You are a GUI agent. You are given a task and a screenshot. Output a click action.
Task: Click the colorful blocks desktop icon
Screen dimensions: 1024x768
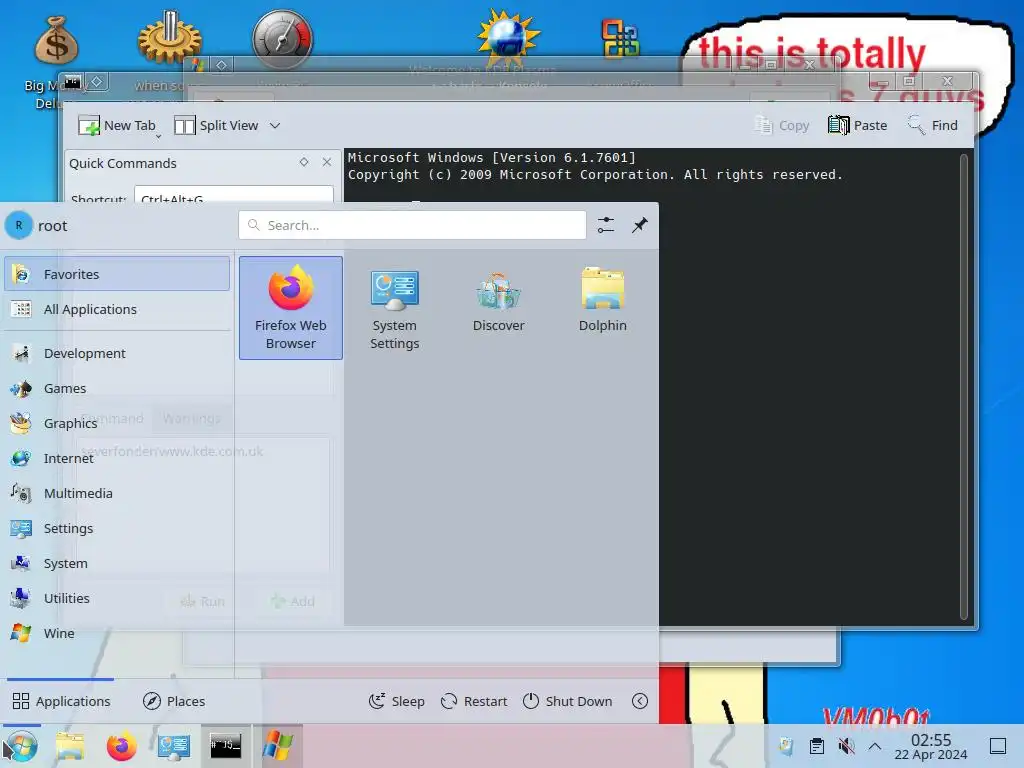pos(620,38)
